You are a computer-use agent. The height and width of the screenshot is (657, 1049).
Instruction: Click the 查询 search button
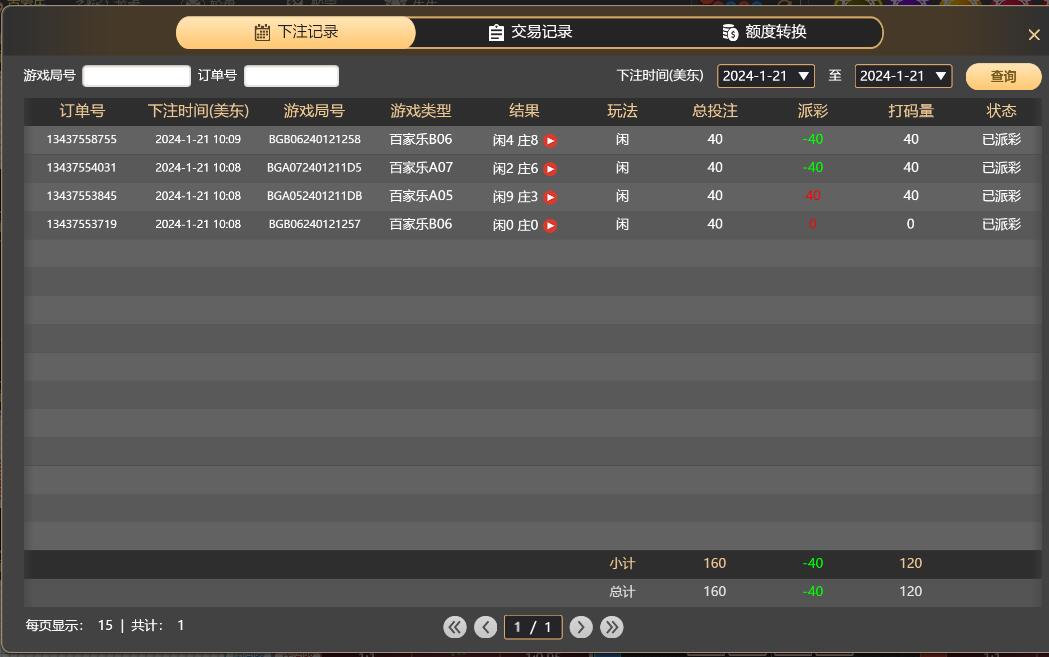[x=1003, y=76]
